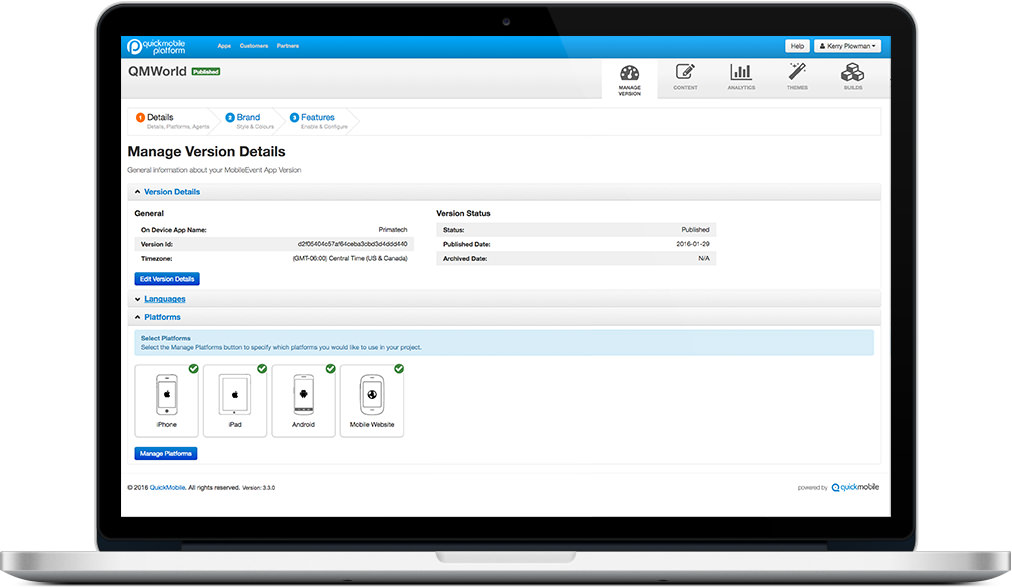1012x588 pixels.
Task: Click the Help button
Action: pos(797,46)
